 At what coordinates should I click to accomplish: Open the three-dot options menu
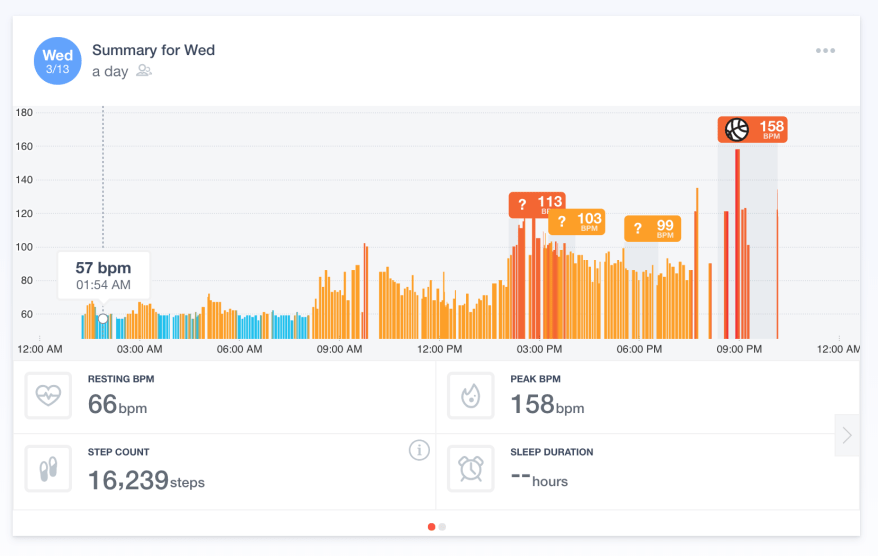click(825, 51)
